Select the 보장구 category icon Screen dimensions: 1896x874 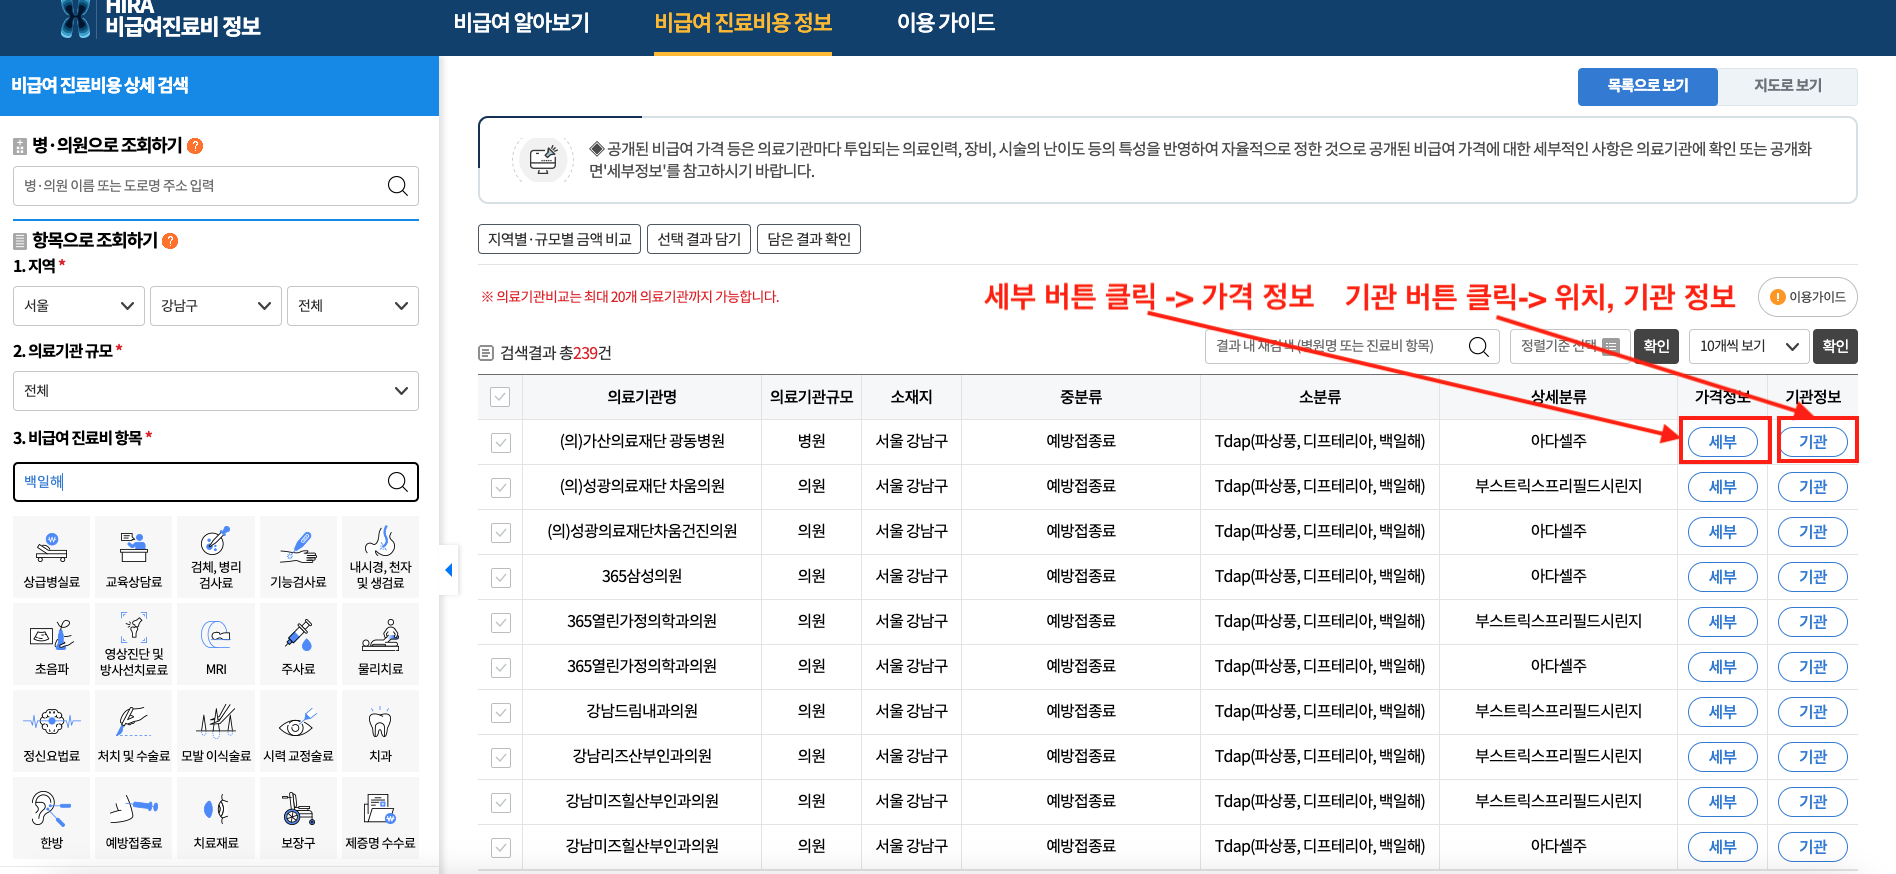(298, 818)
